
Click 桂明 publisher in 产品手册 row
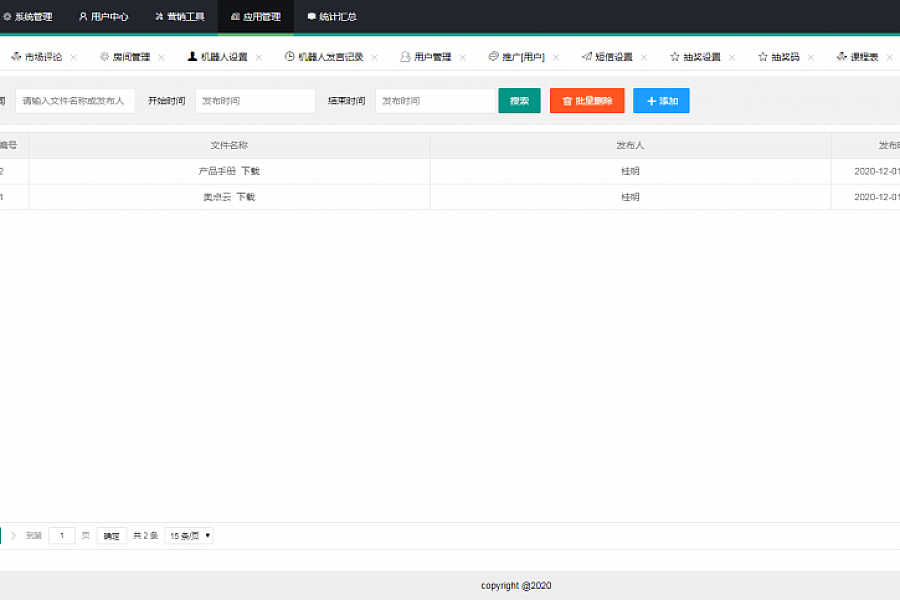coord(630,171)
